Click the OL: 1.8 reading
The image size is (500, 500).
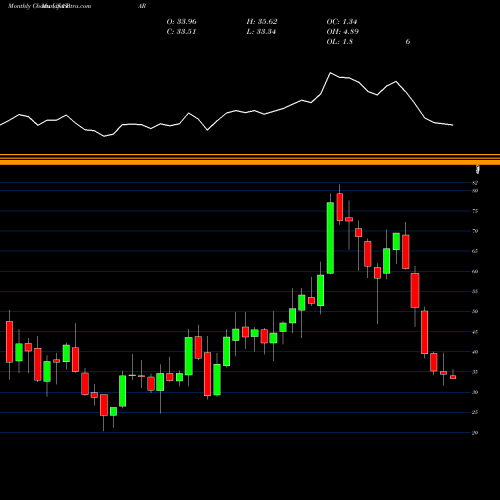[339, 42]
